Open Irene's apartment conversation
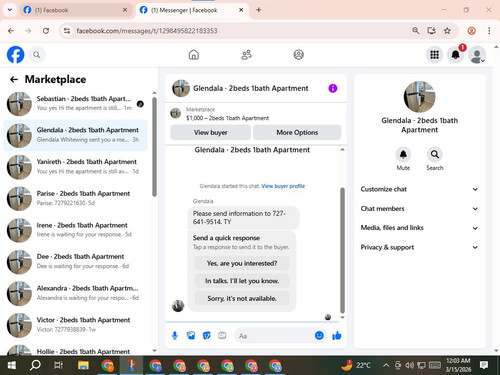The height and width of the screenshot is (375, 500). pos(75,230)
